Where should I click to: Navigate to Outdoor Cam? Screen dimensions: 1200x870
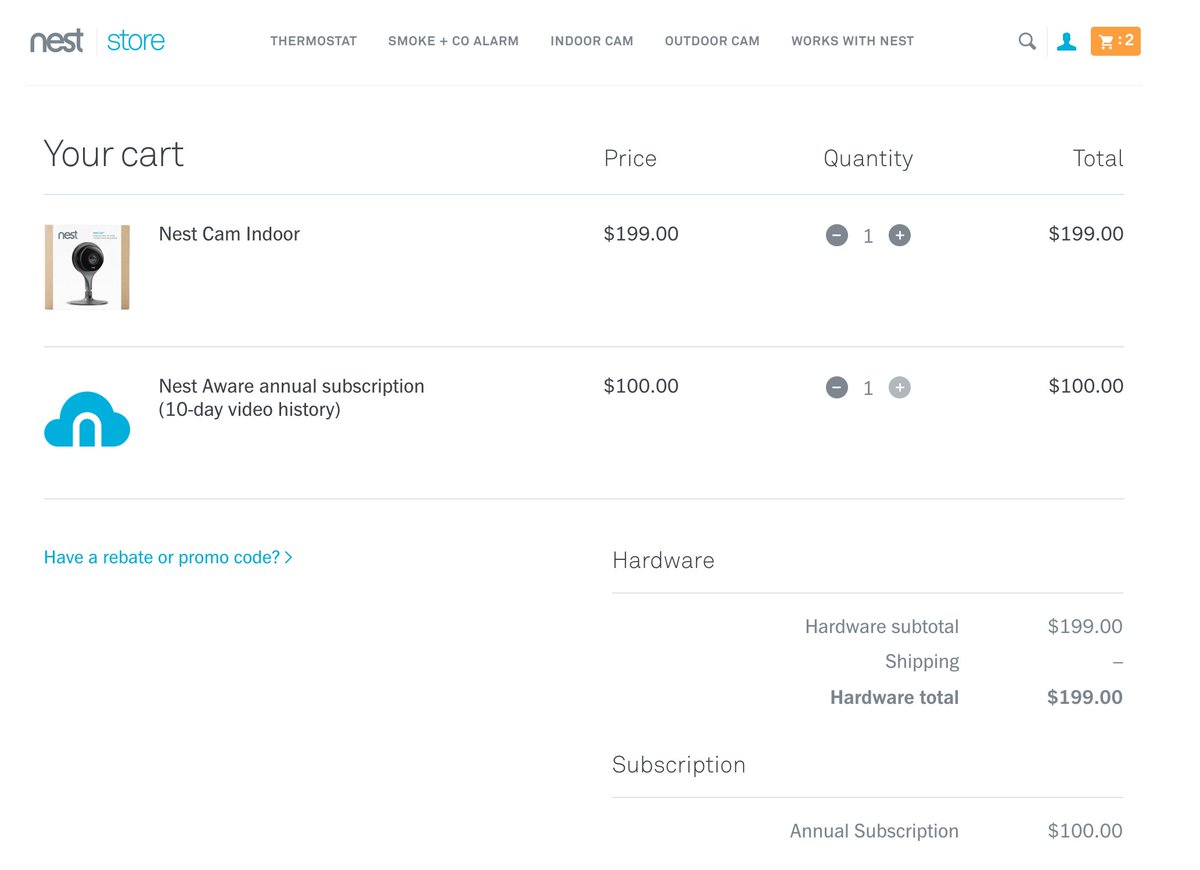[x=712, y=41]
